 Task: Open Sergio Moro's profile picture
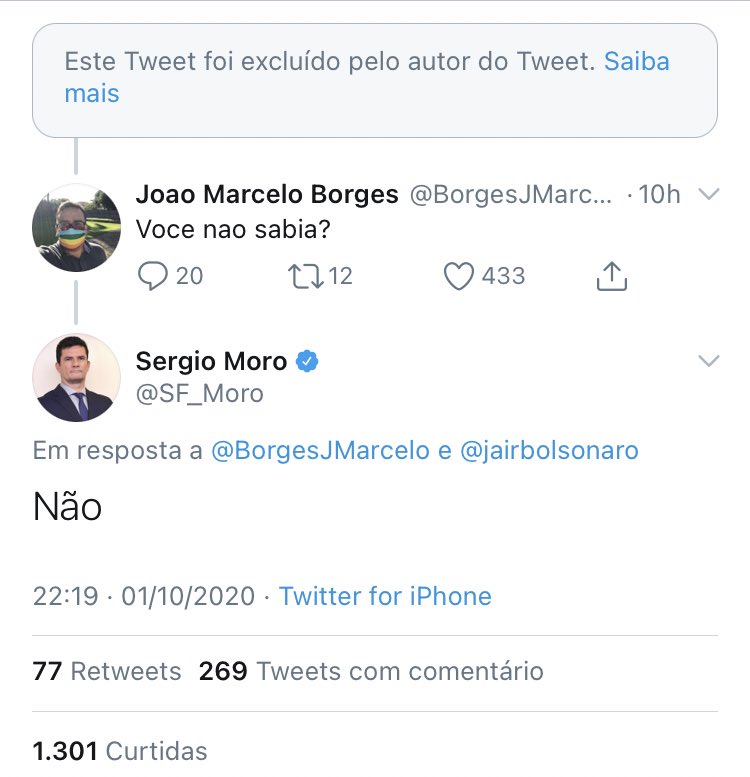coord(77,377)
